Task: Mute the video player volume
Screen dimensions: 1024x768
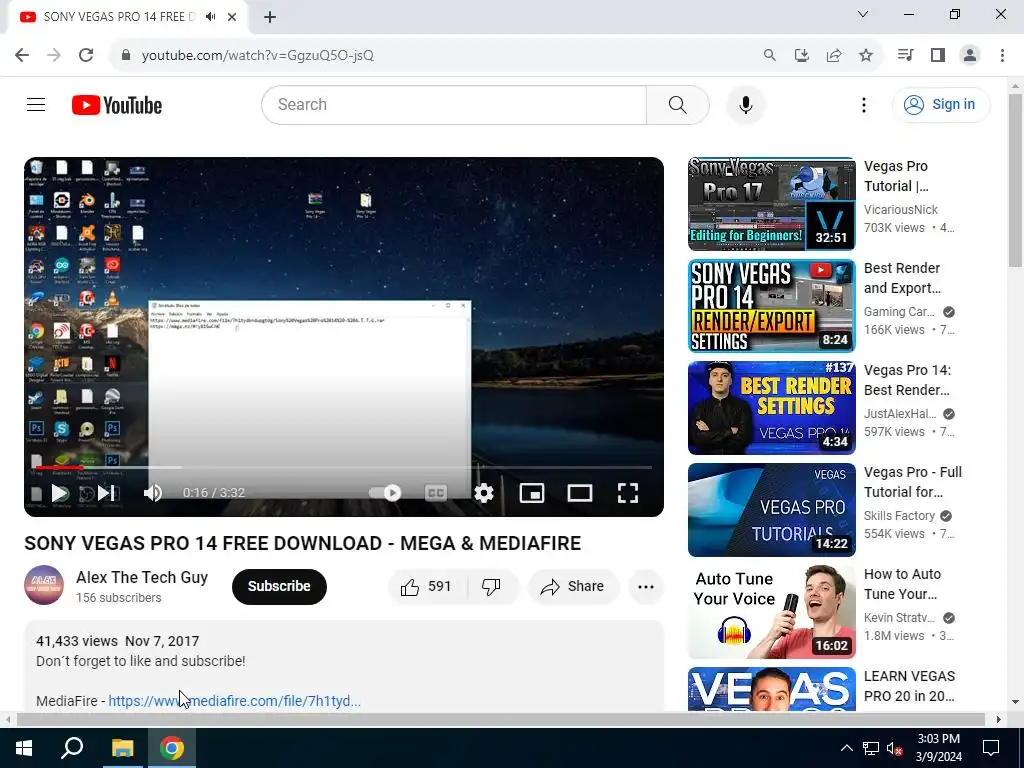Action: [153, 493]
